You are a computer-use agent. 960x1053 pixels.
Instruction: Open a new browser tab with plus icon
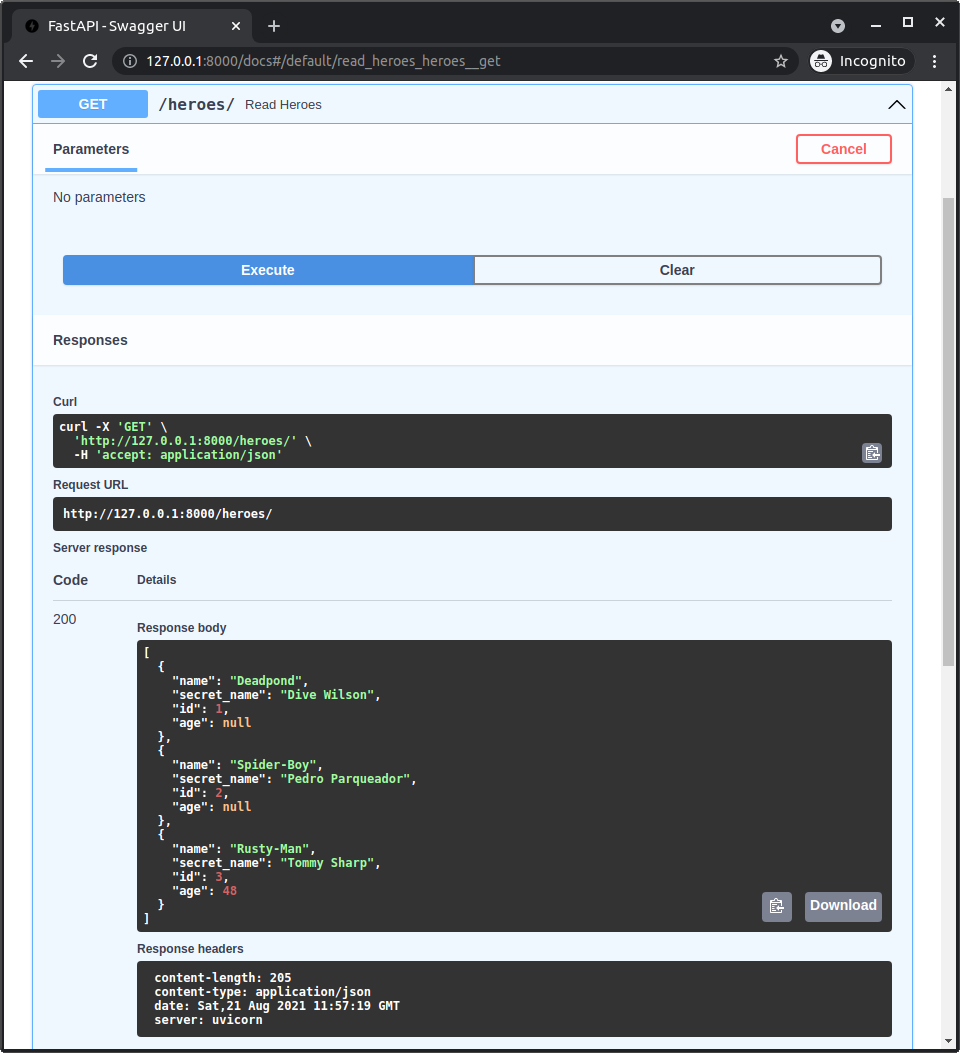[x=274, y=26]
